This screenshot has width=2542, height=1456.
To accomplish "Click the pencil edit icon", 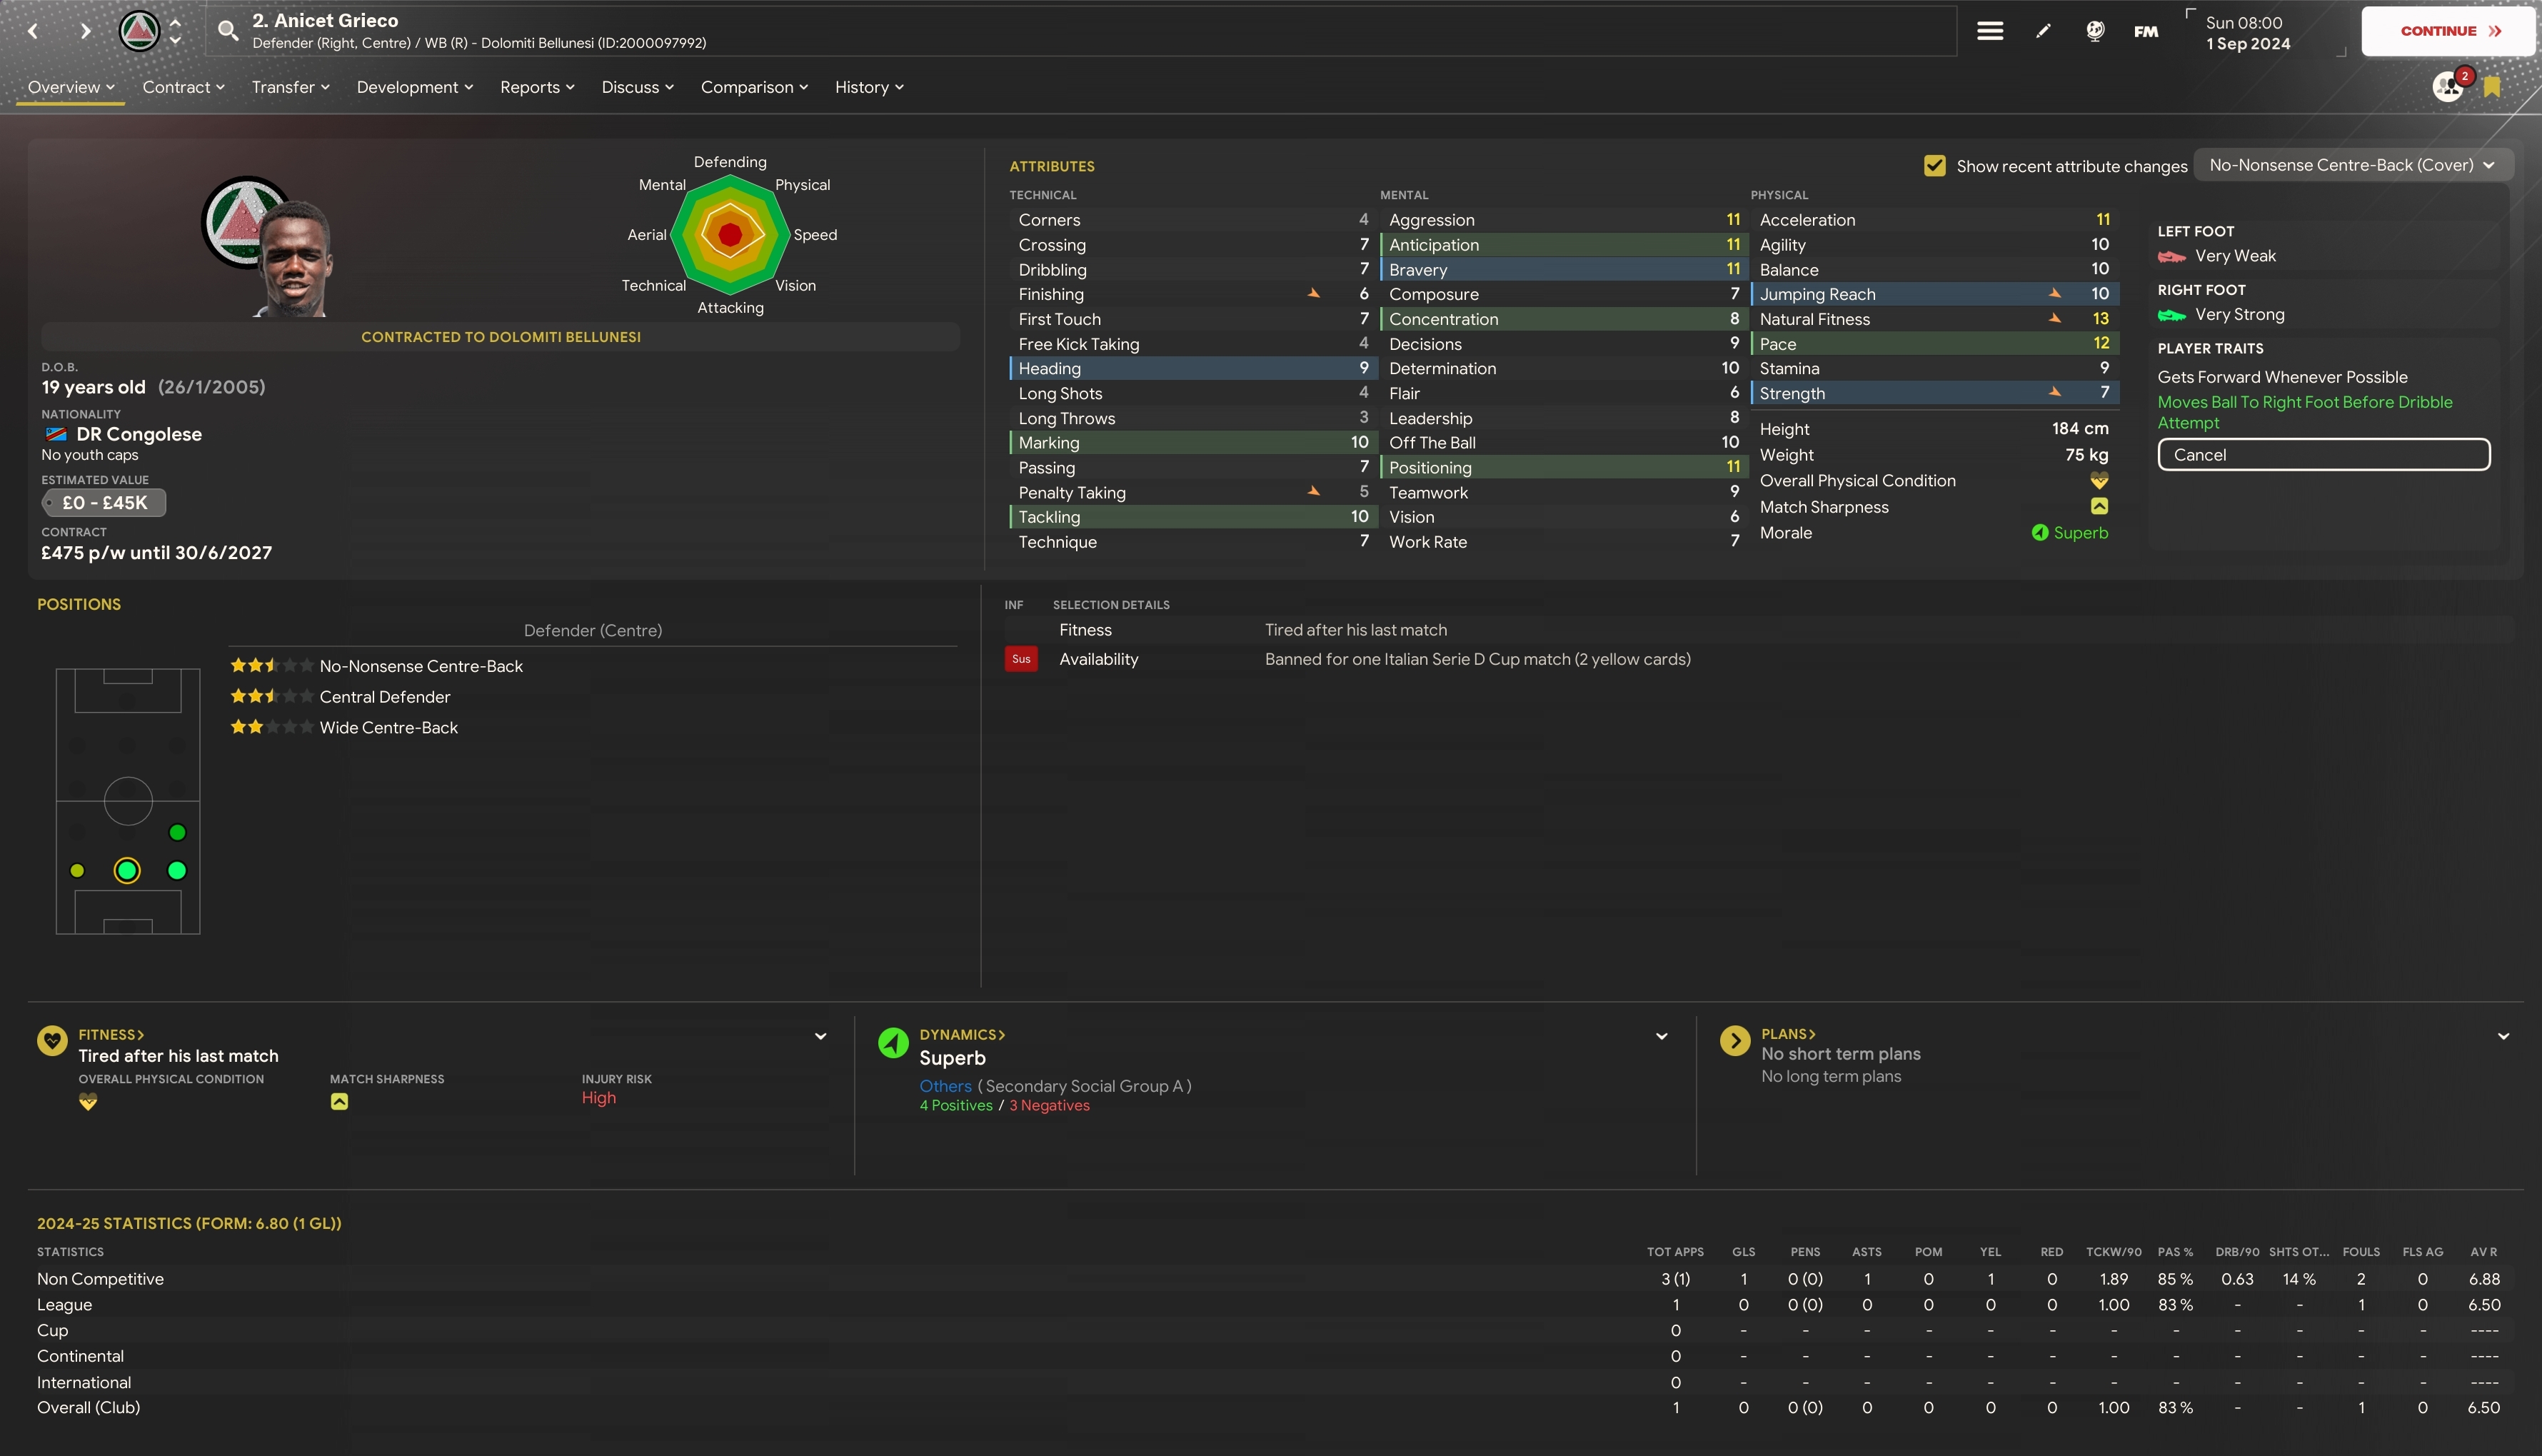I will tap(2043, 31).
